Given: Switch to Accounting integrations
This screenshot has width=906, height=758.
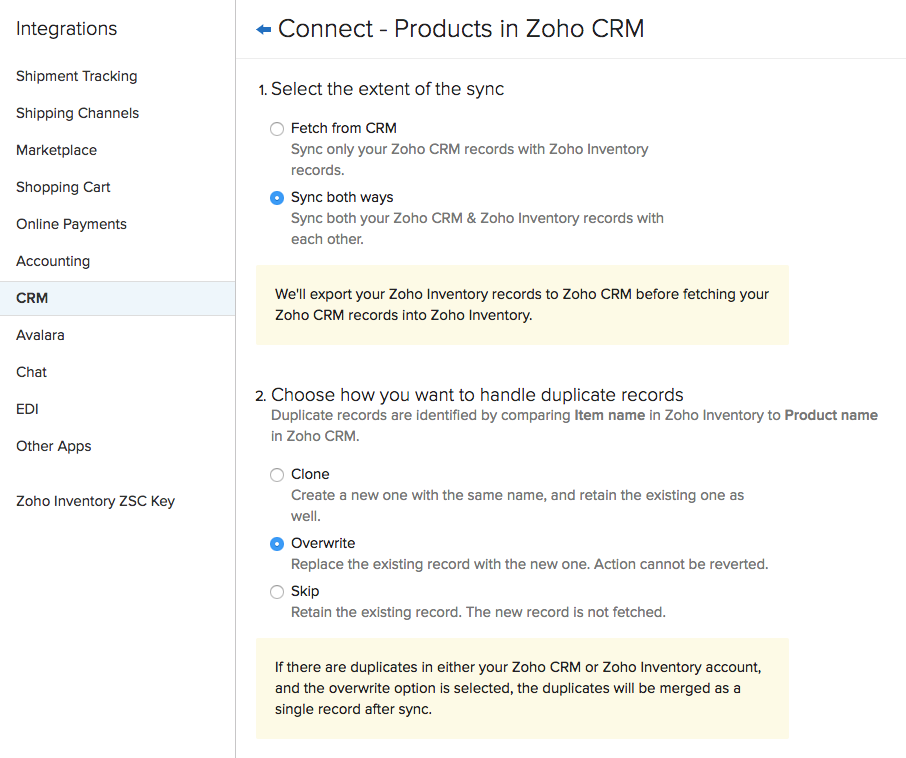Looking at the screenshot, I should pyautogui.click(x=53, y=261).
